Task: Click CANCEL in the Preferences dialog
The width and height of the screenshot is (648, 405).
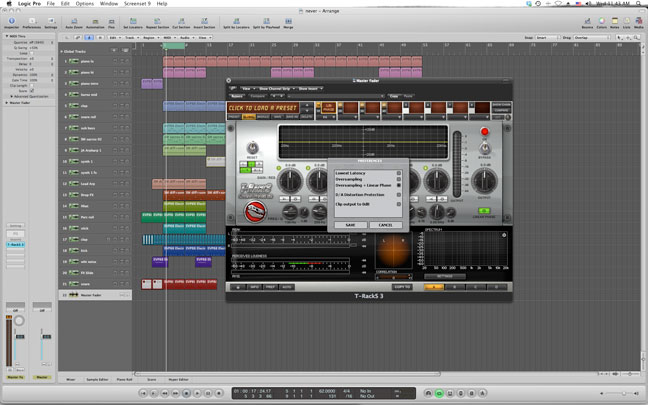Action: (386, 225)
